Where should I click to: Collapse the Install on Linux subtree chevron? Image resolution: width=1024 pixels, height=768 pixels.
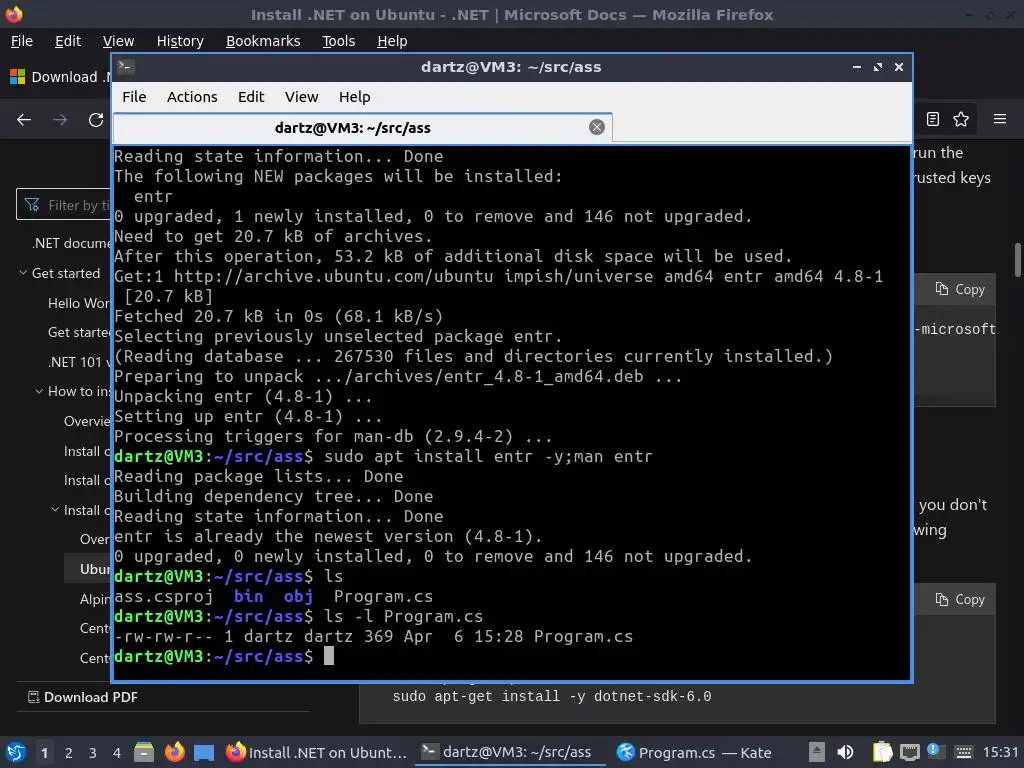coord(55,509)
